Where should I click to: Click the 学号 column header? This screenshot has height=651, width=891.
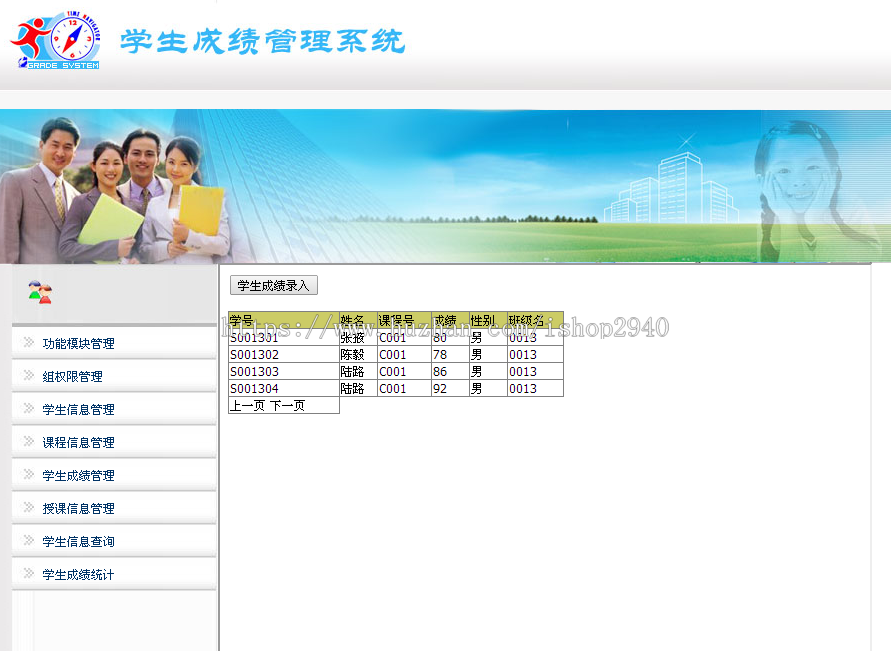click(284, 320)
